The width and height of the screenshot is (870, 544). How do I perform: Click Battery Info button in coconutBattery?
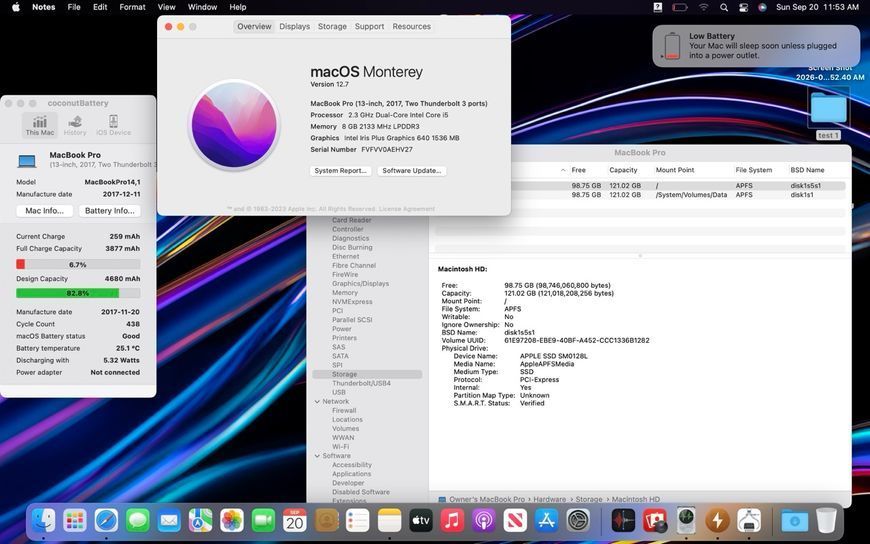(x=110, y=211)
